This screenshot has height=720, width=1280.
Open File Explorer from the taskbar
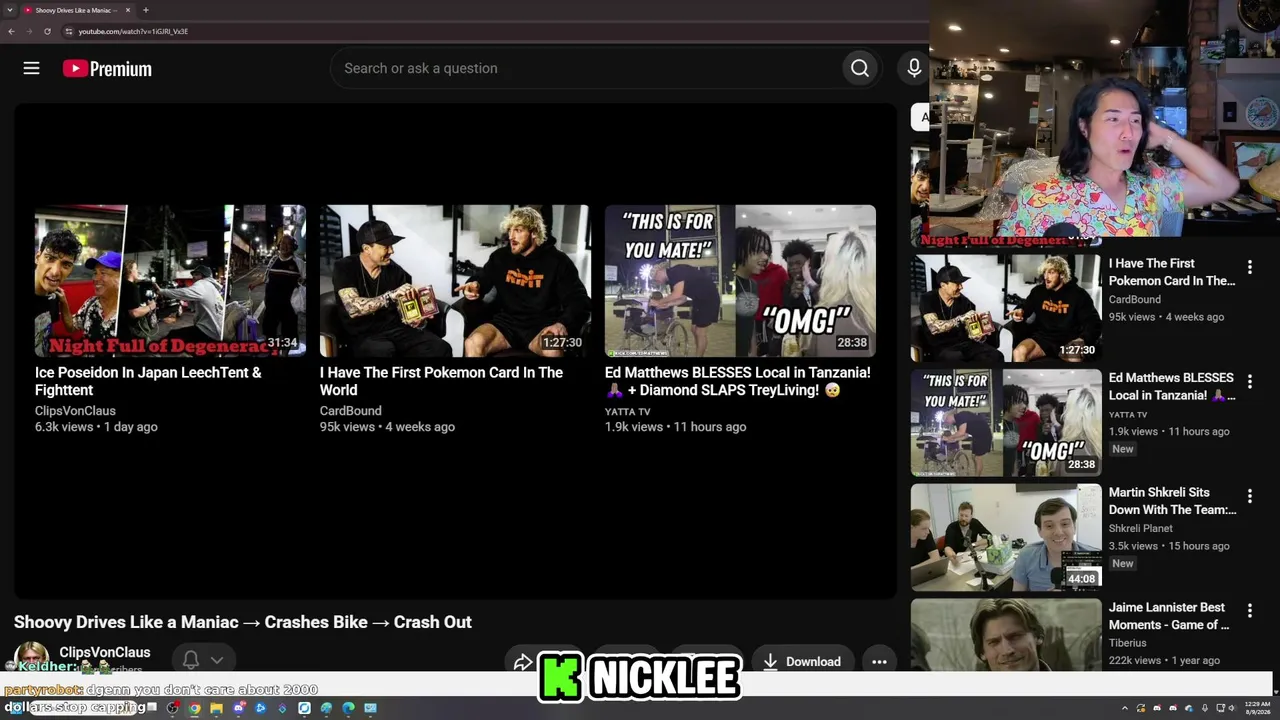[216, 708]
